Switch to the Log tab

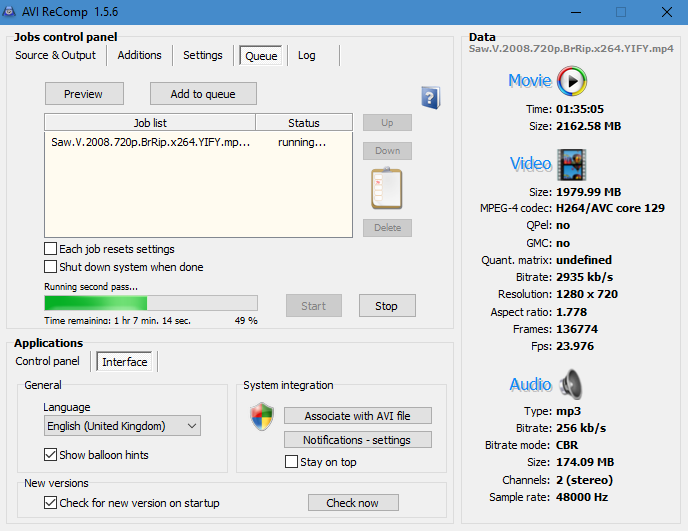pos(307,55)
